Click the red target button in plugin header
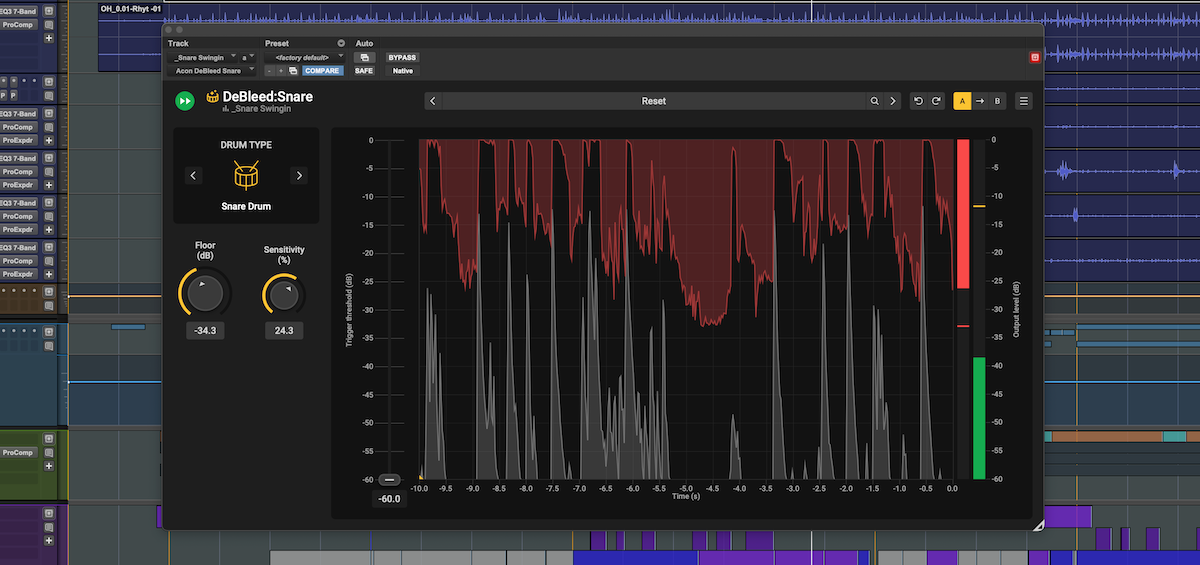This screenshot has width=1200, height=565. pyautogui.click(x=1034, y=57)
